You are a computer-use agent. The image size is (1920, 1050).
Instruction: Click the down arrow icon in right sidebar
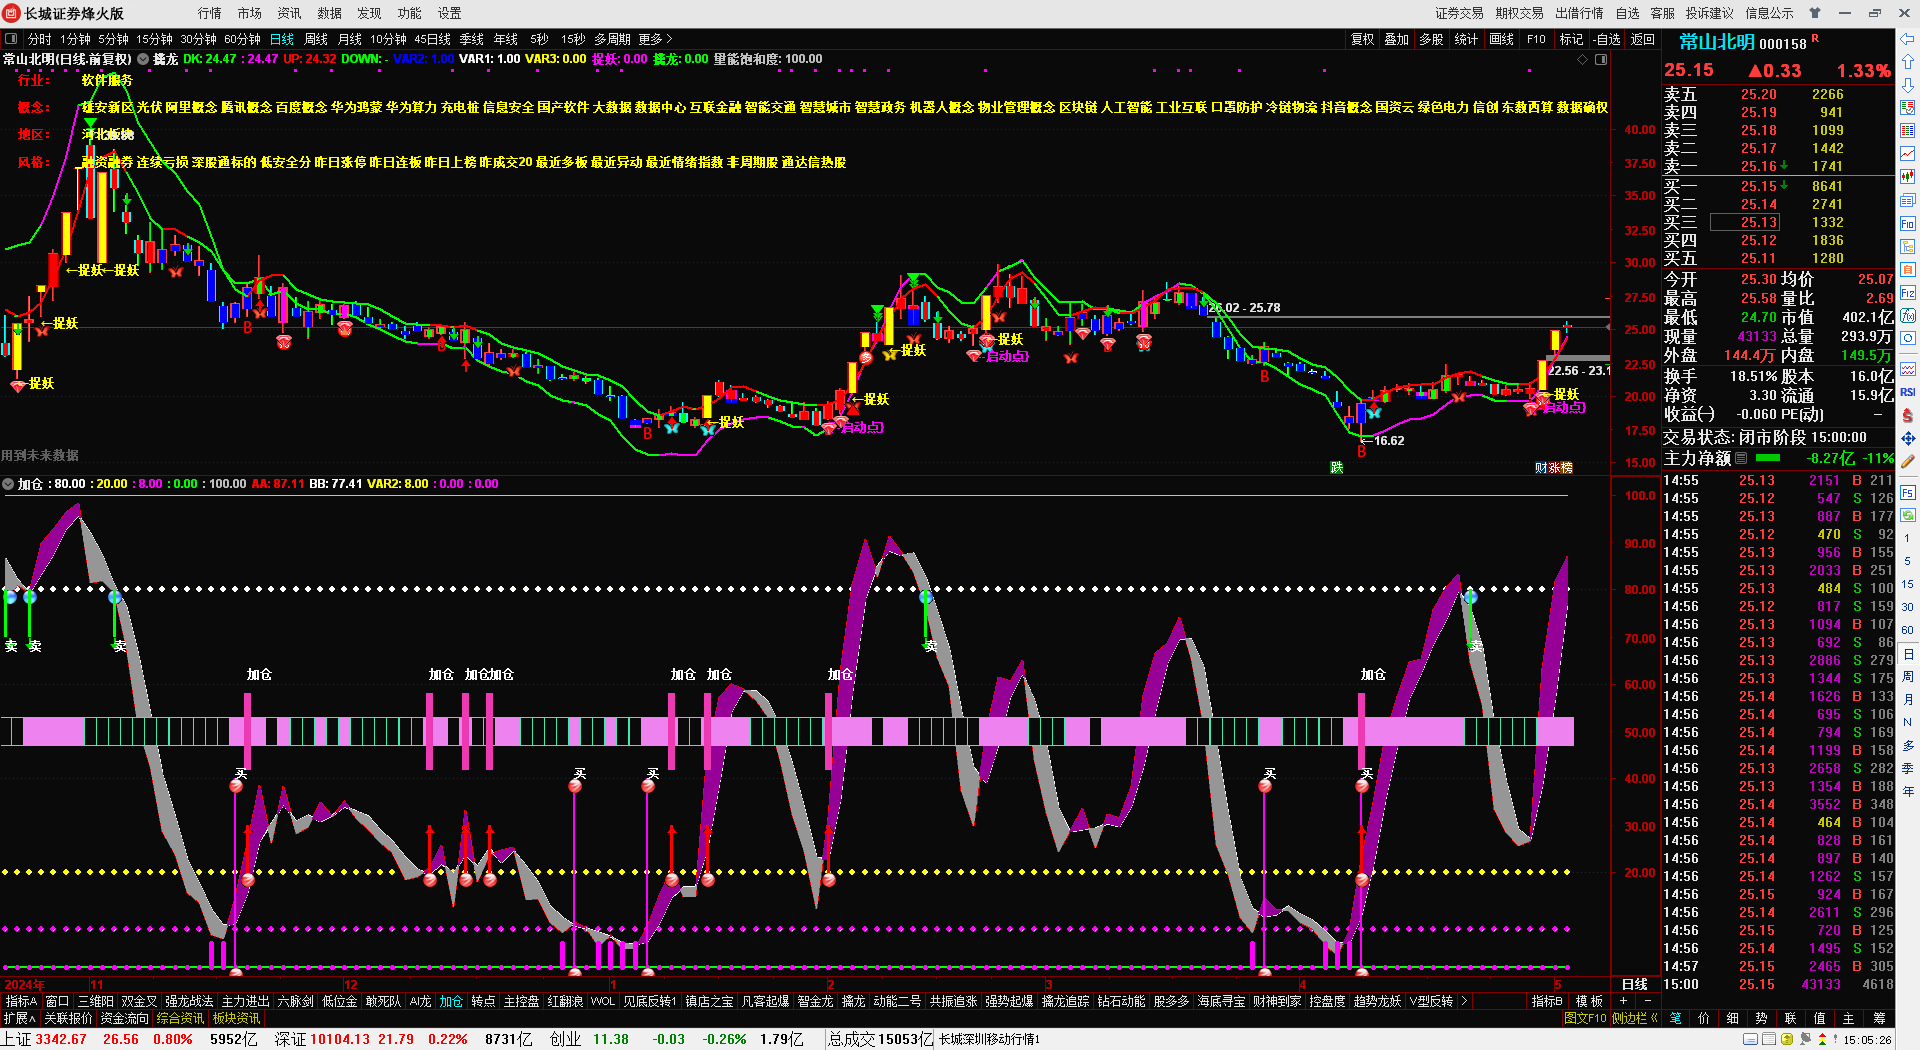point(1908,84)
